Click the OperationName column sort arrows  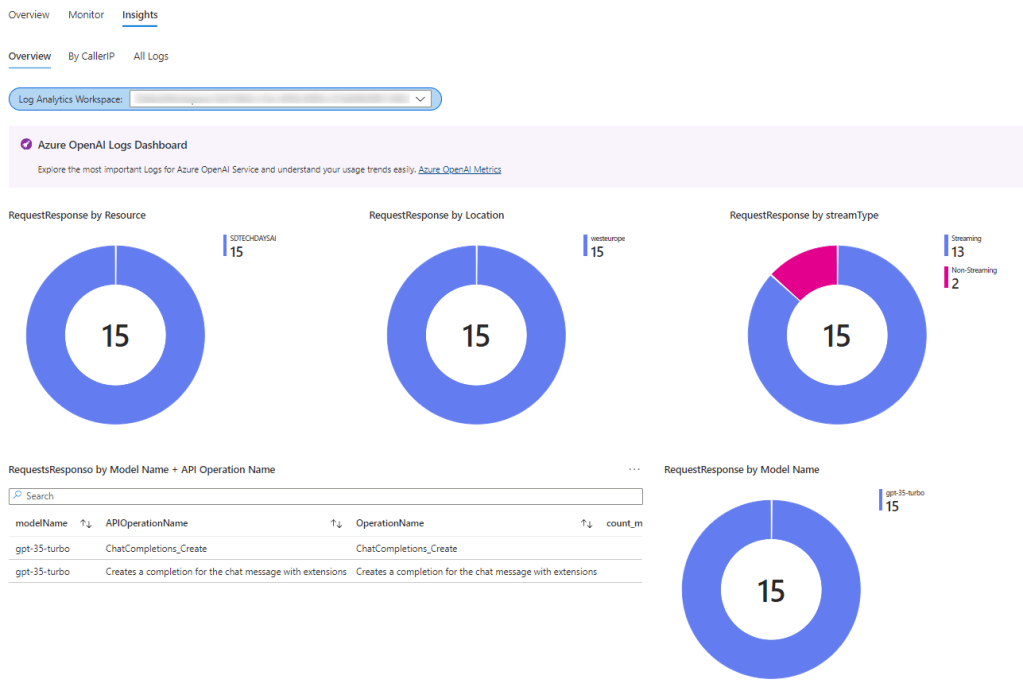[x=587, y=523]
